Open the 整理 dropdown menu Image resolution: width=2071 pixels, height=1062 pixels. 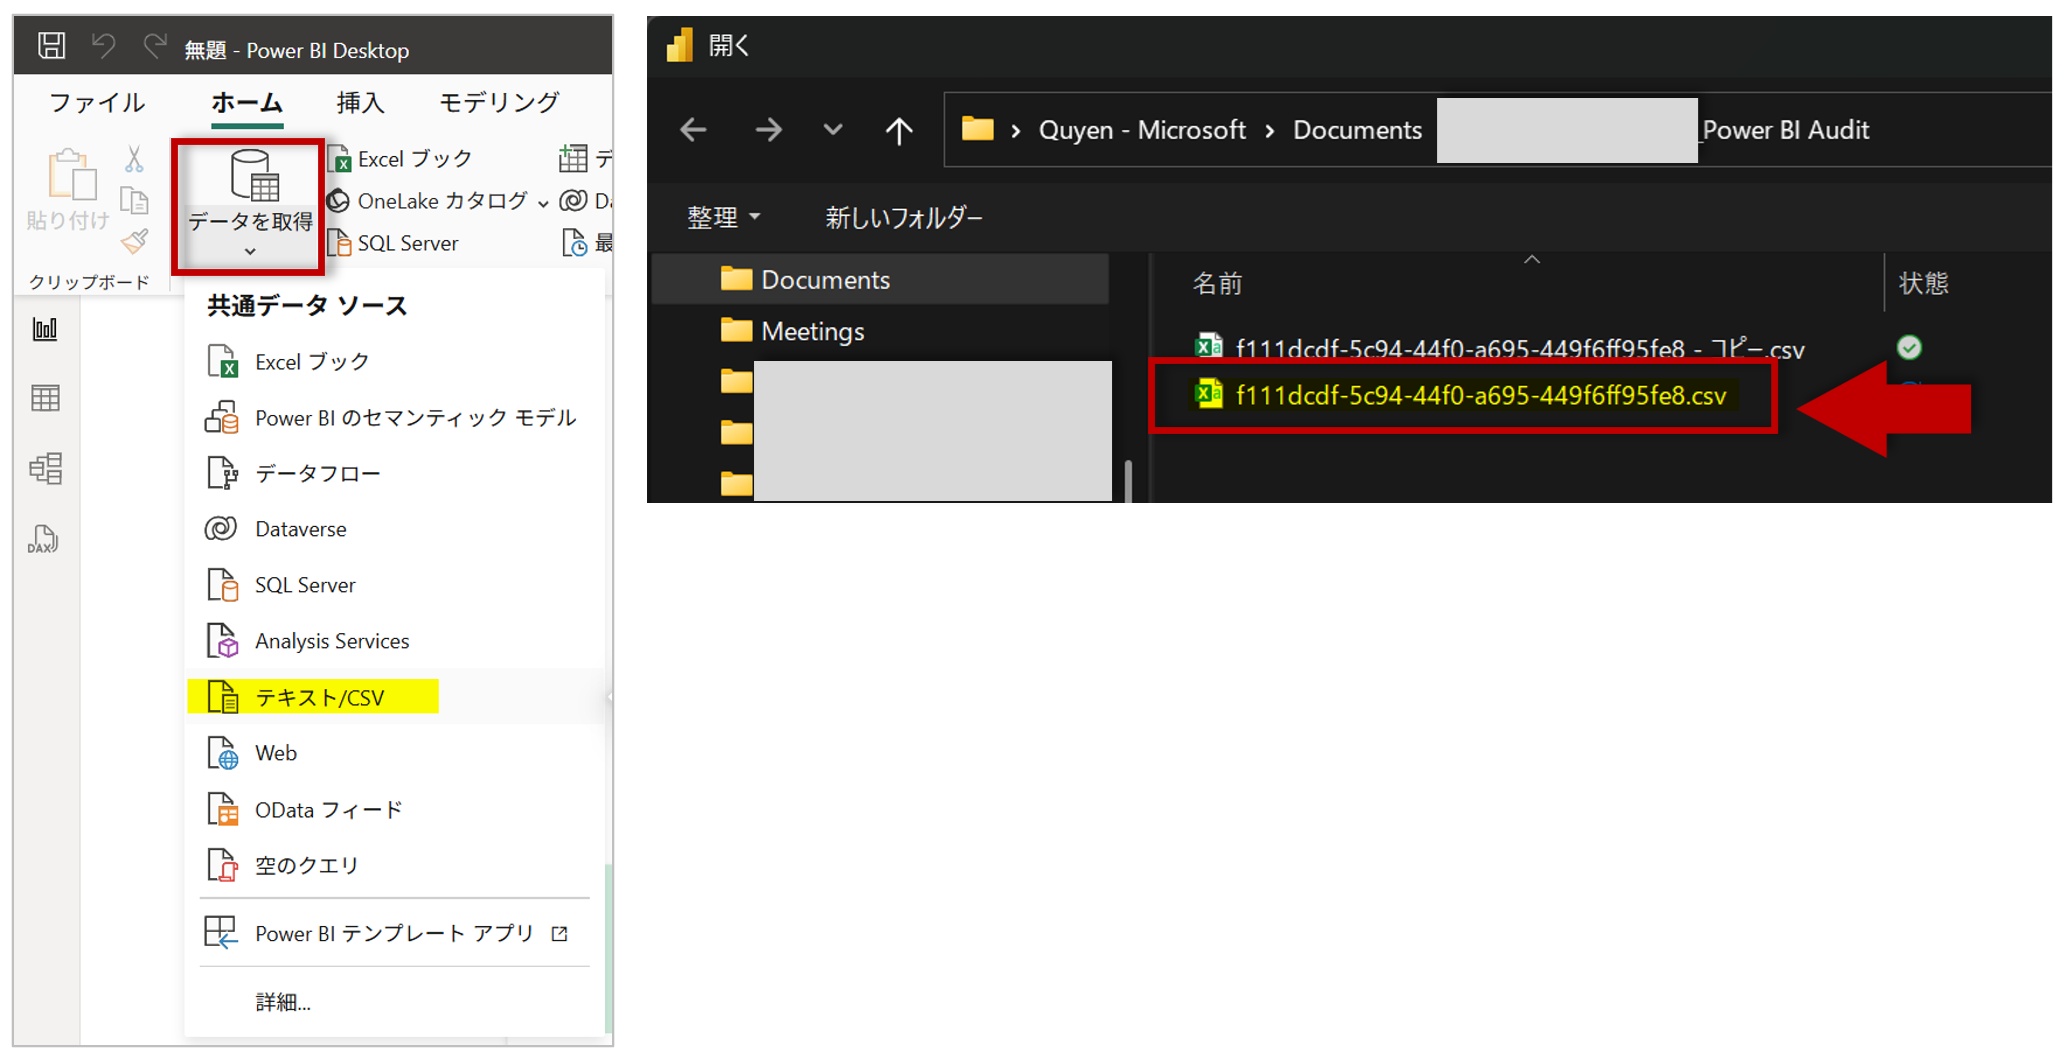coord(723,217)
